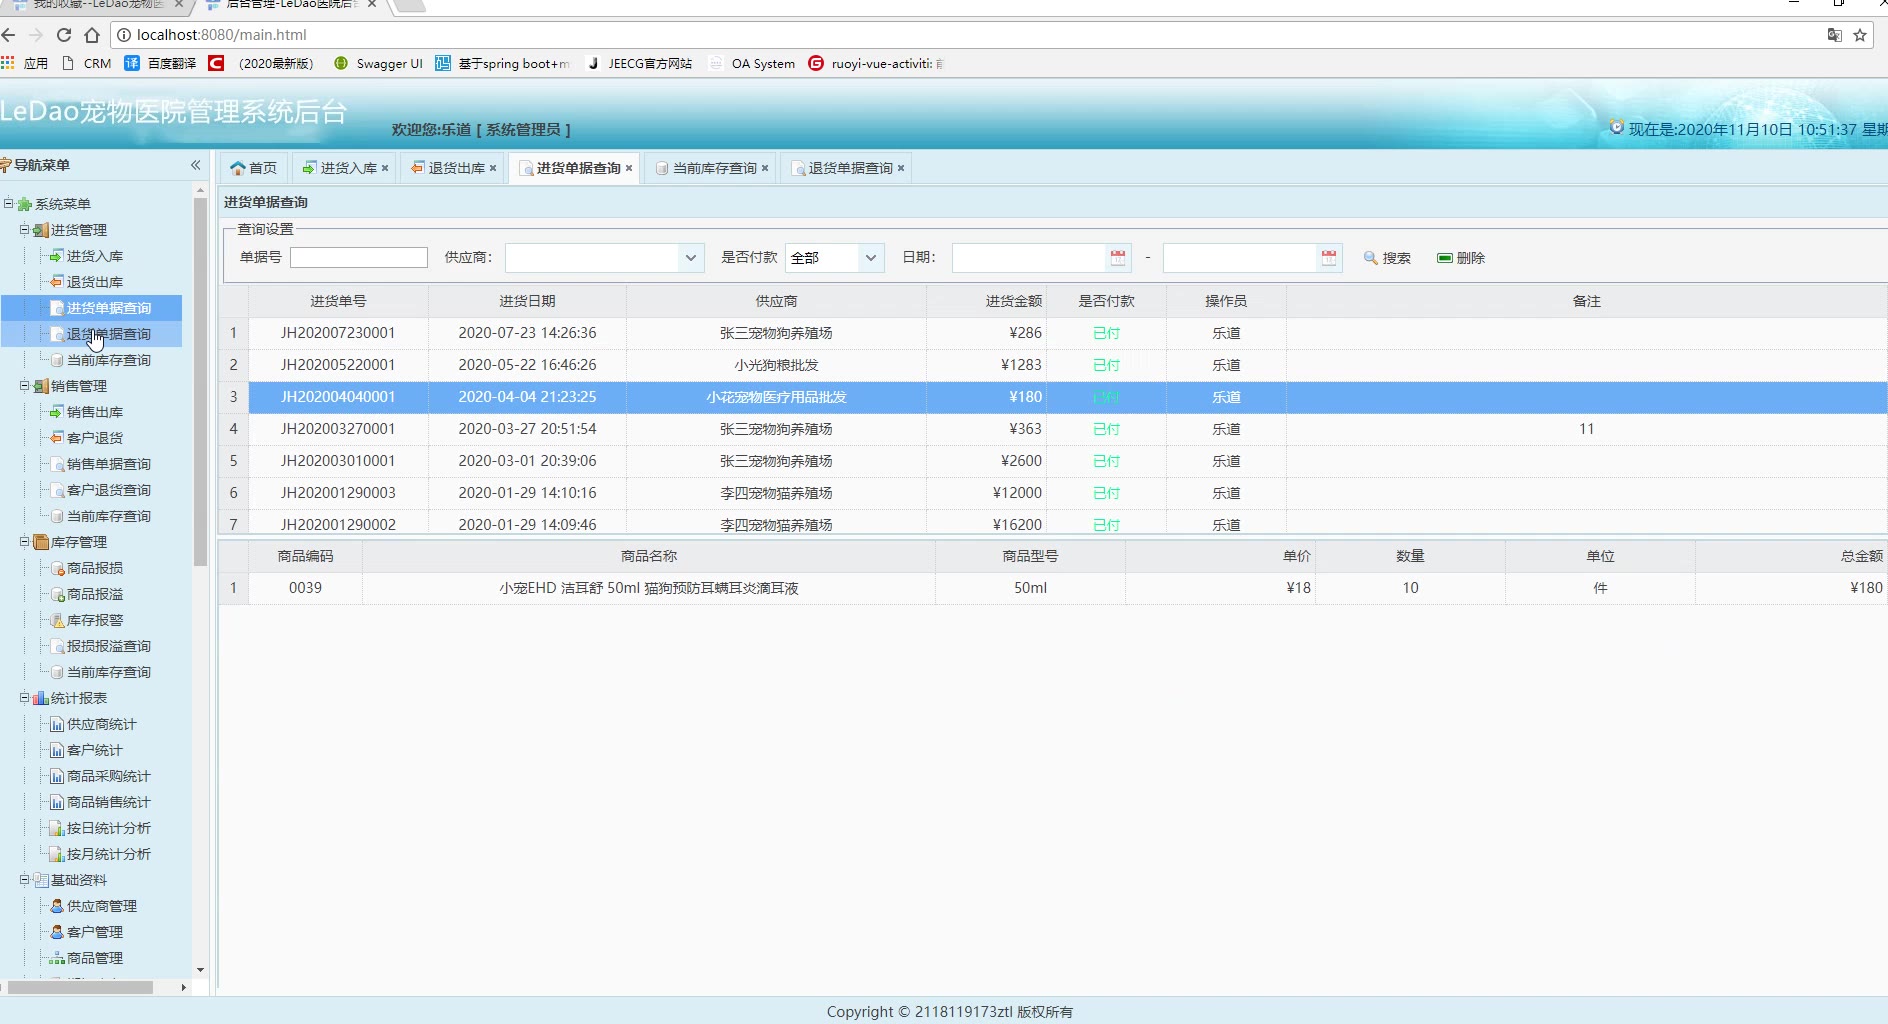Close the 退货单据查询 tab
The height and width of the screenshot is (1024, 1888).
pos(901,168)
